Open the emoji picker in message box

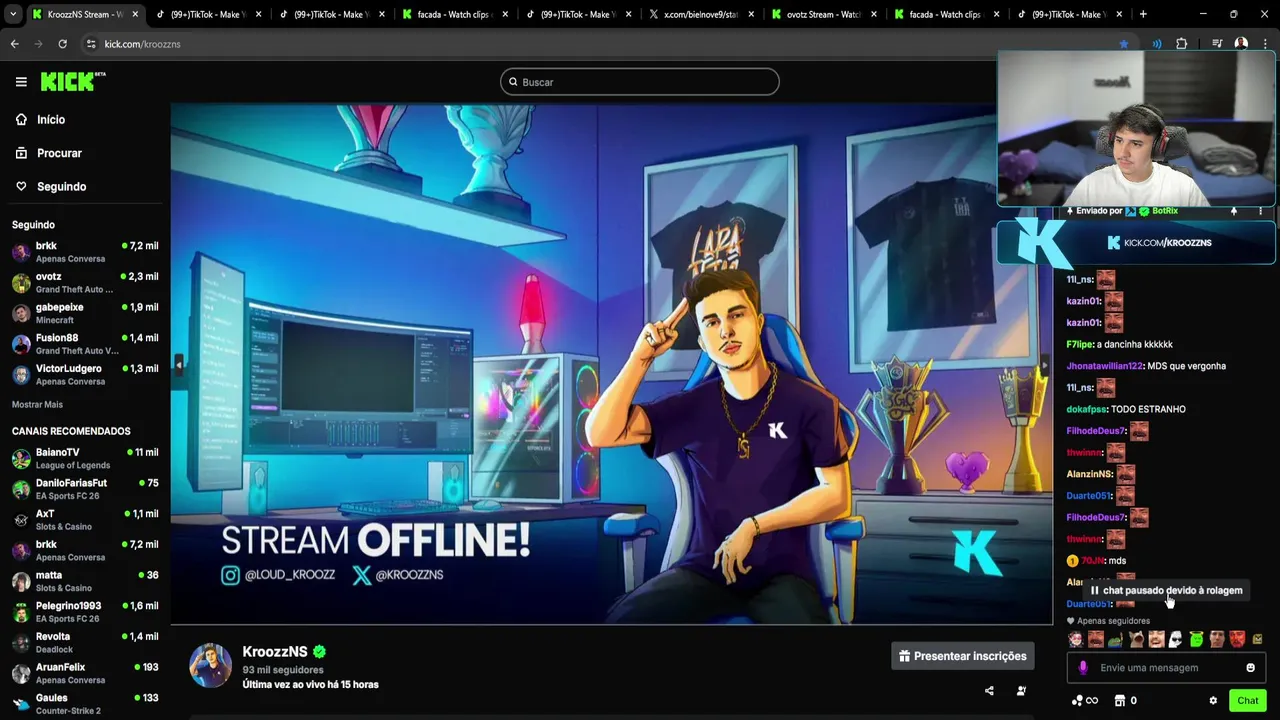tap(1250, 668)
